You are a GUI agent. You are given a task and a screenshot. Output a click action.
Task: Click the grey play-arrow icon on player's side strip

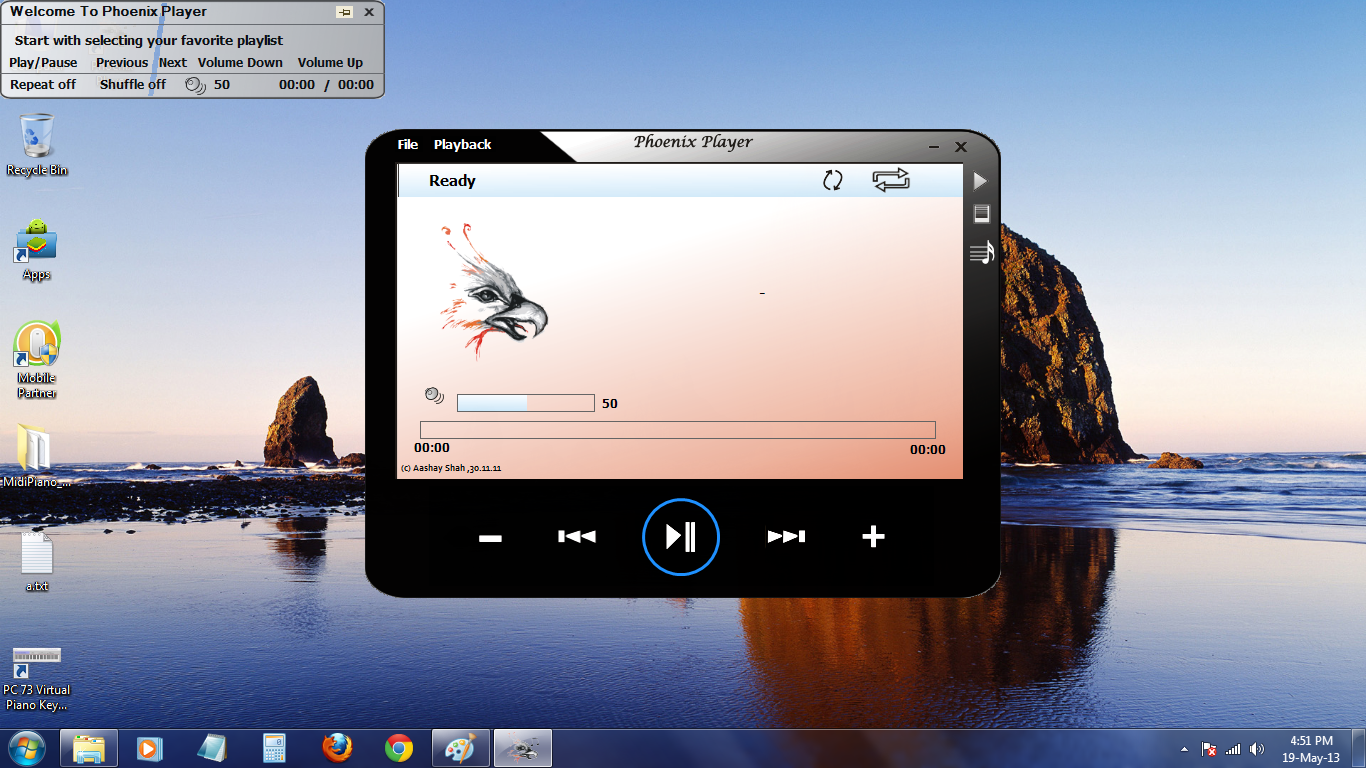980,181
